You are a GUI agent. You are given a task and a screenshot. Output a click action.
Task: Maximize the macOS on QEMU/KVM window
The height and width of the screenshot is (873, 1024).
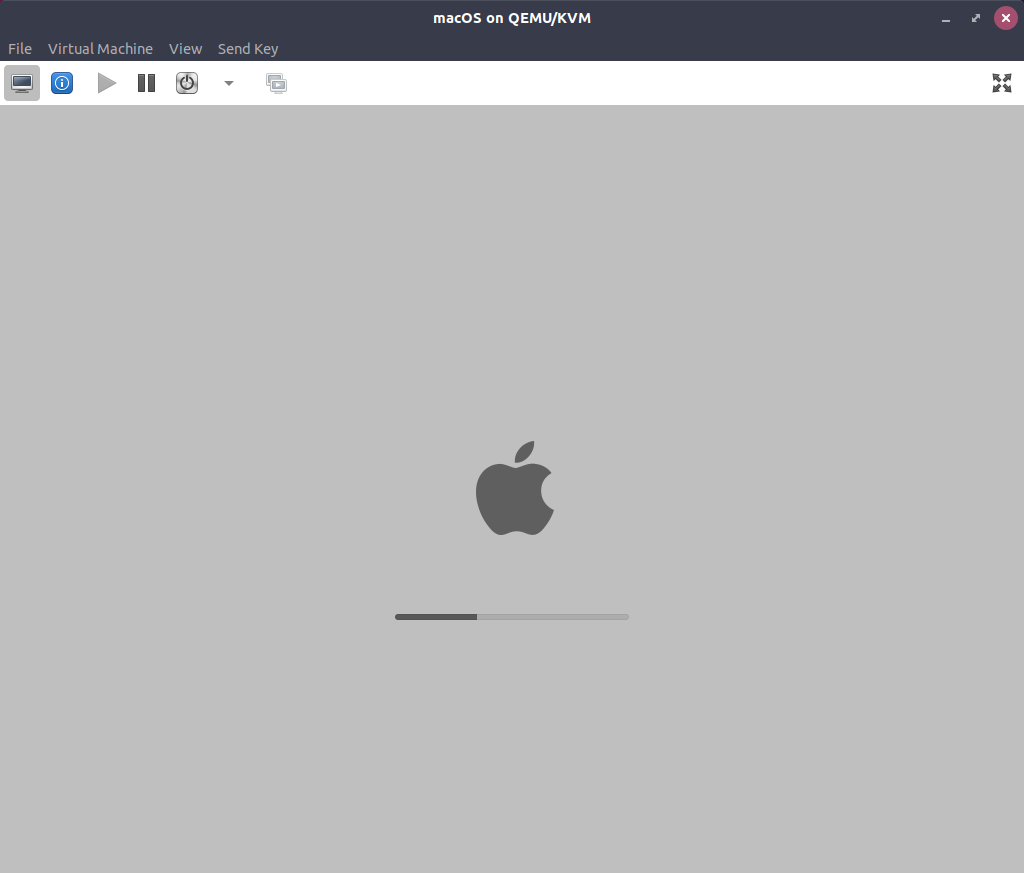point(976,18)
